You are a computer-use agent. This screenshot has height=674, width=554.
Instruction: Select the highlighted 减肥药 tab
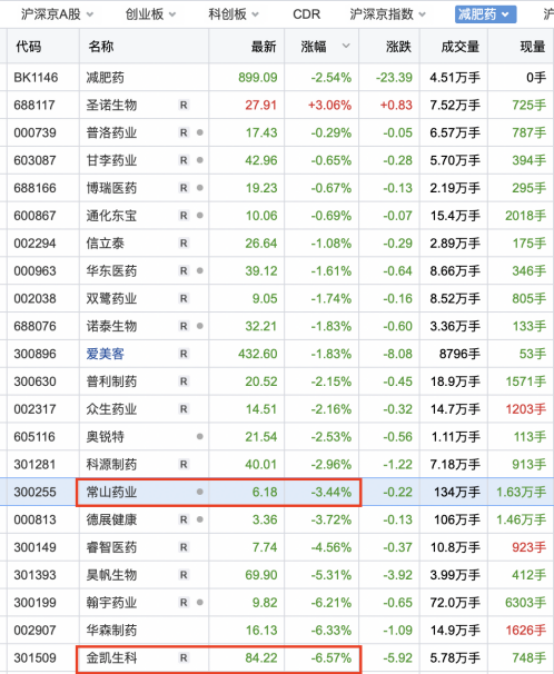(x=486, y=14)
